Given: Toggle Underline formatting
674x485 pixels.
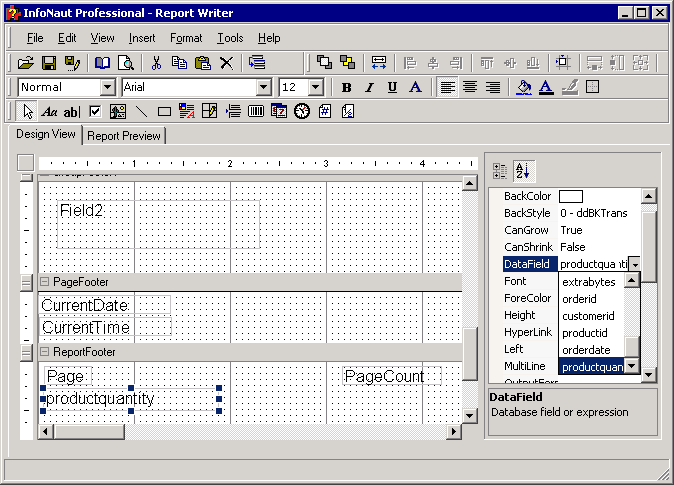Looking at the screenshot, I should pyautogui.click(x=392, y=87).
